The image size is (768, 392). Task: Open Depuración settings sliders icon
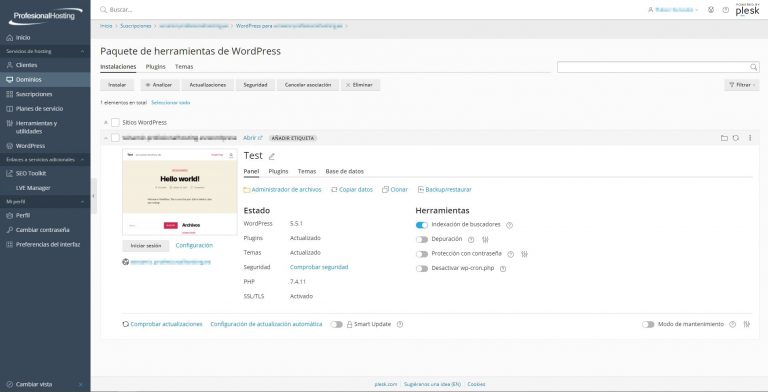click(485, 240)
